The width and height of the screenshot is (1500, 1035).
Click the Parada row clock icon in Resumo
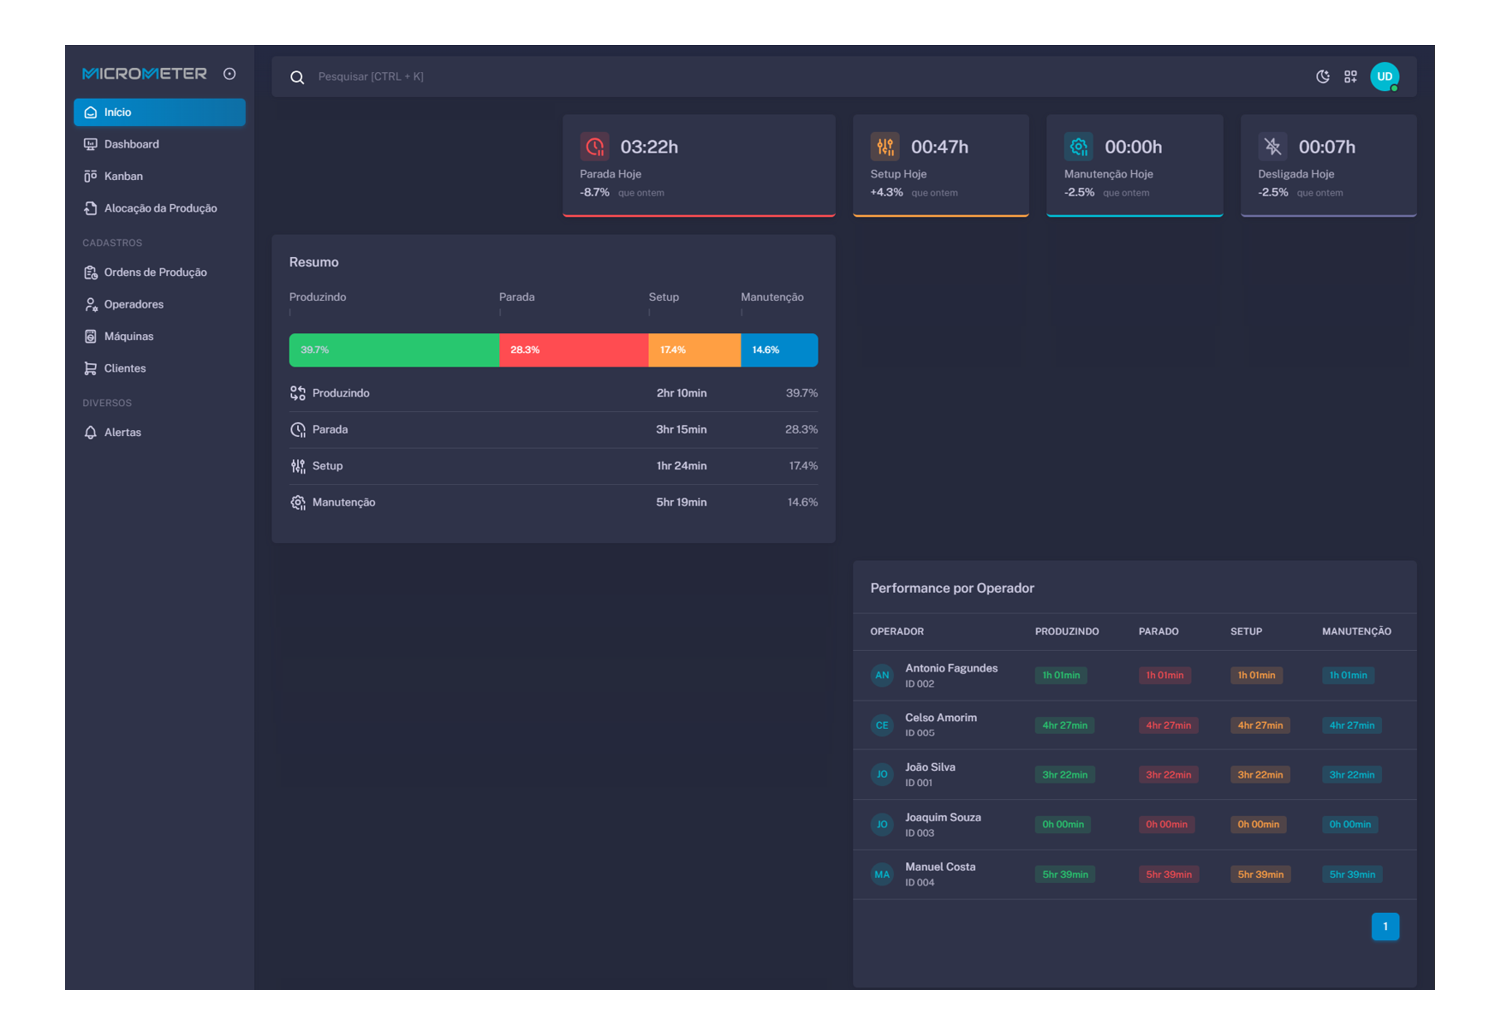coord(298,430)
